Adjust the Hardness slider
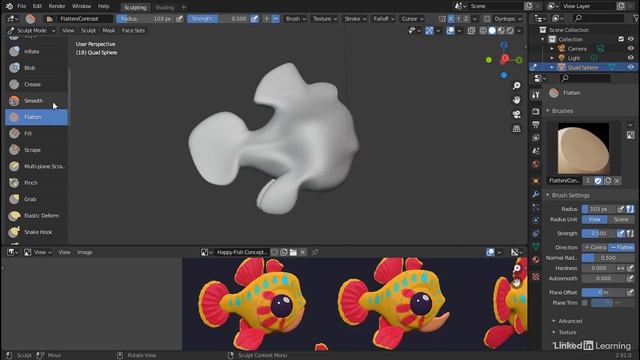This screenshot has height=360, width=640. pyautogui.click(x=599, y=268)
